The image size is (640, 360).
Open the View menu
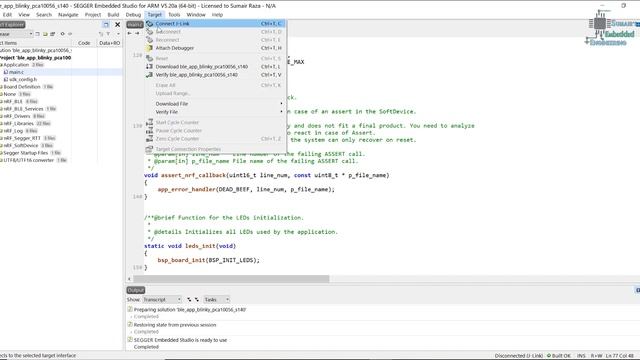click(x=24, y=15)
